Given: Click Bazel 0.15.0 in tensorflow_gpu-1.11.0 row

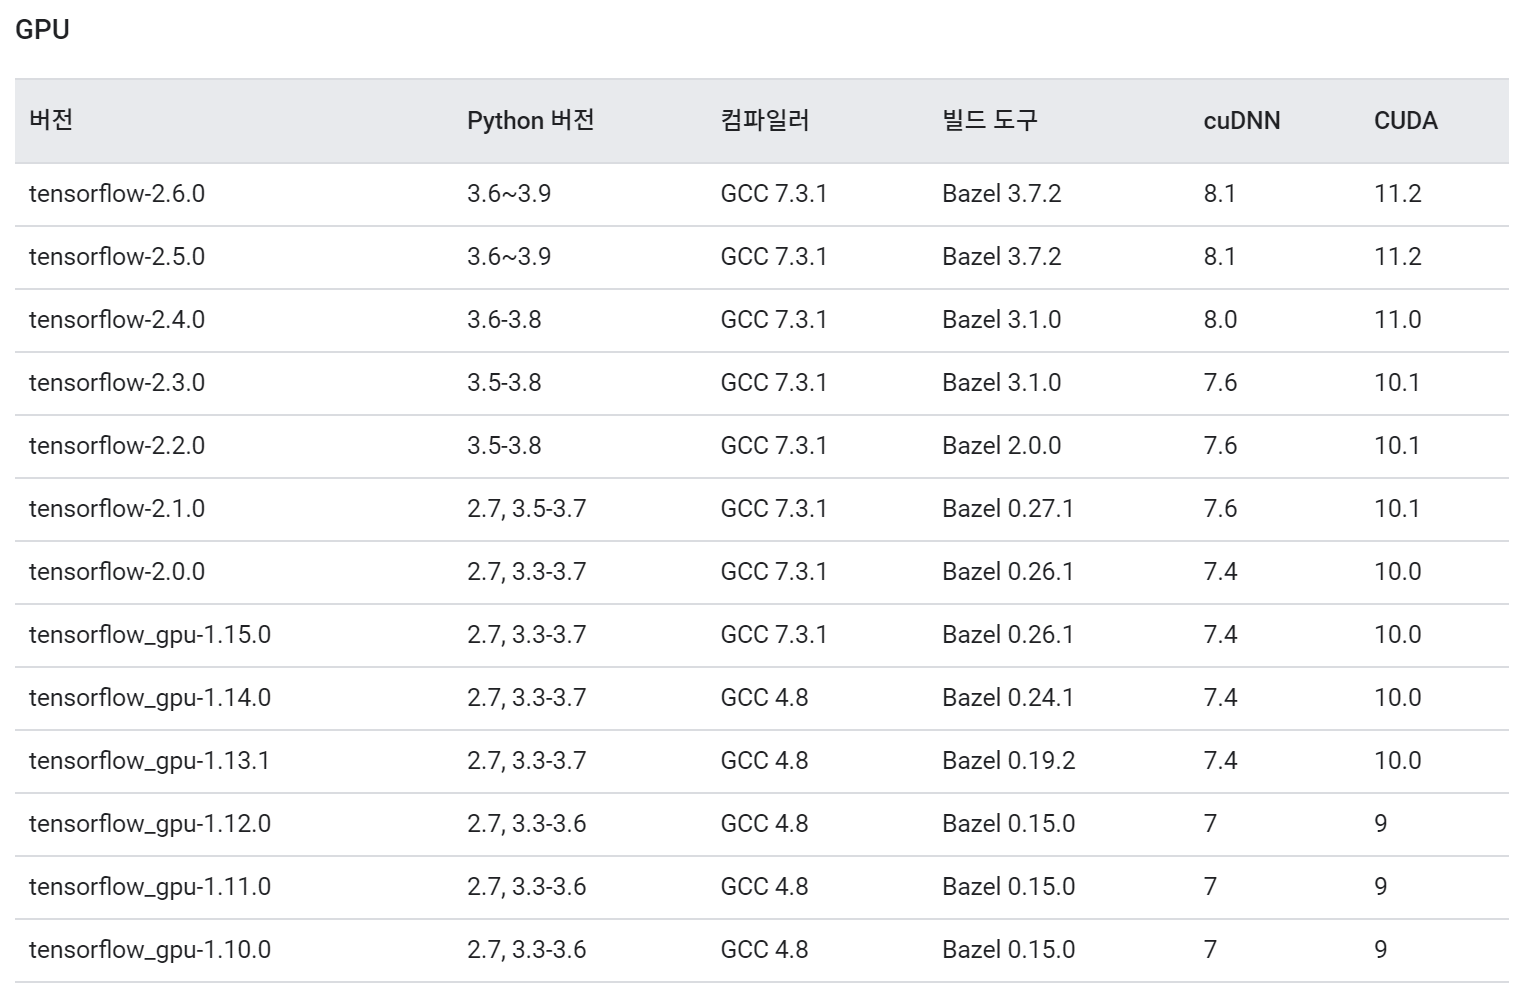Looking at the screenshot, I should tap(1009, 887).
